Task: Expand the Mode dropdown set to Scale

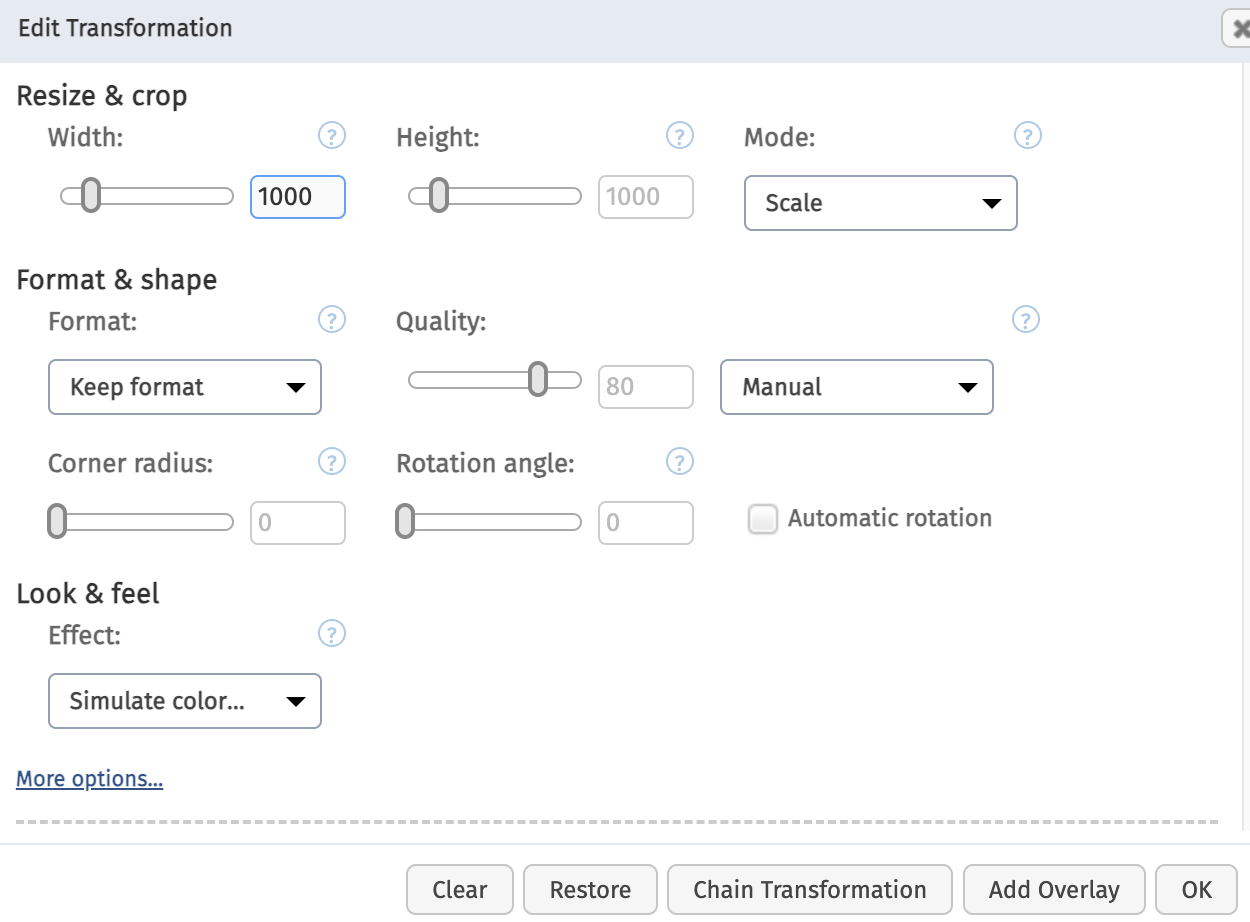Action: coord(880,203)
